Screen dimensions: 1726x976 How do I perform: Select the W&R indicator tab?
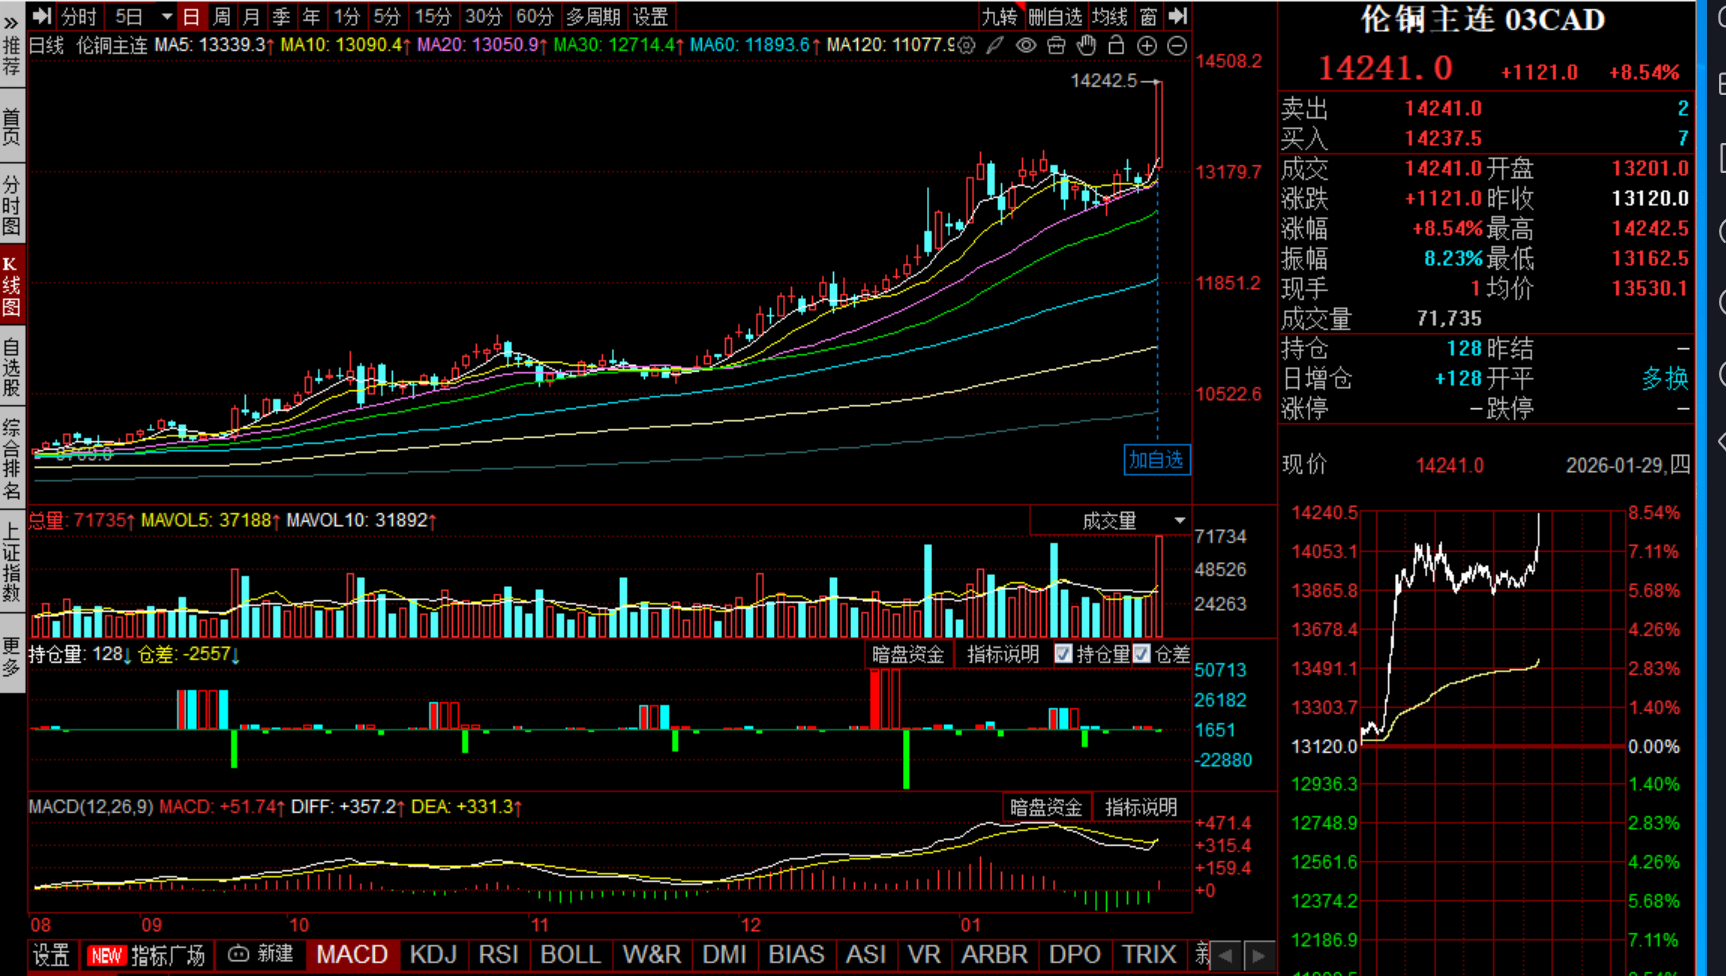click(x=651, y=955)
